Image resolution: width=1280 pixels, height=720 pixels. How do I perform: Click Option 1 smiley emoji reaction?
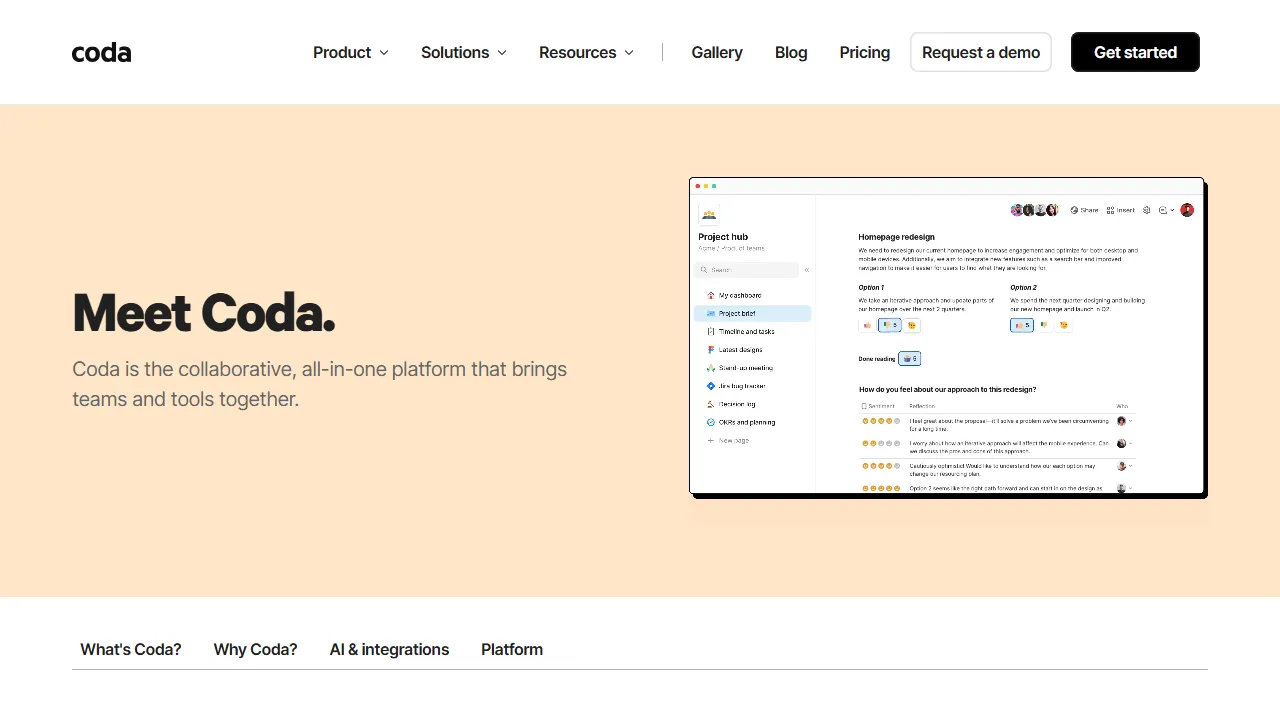pos(912,325)
